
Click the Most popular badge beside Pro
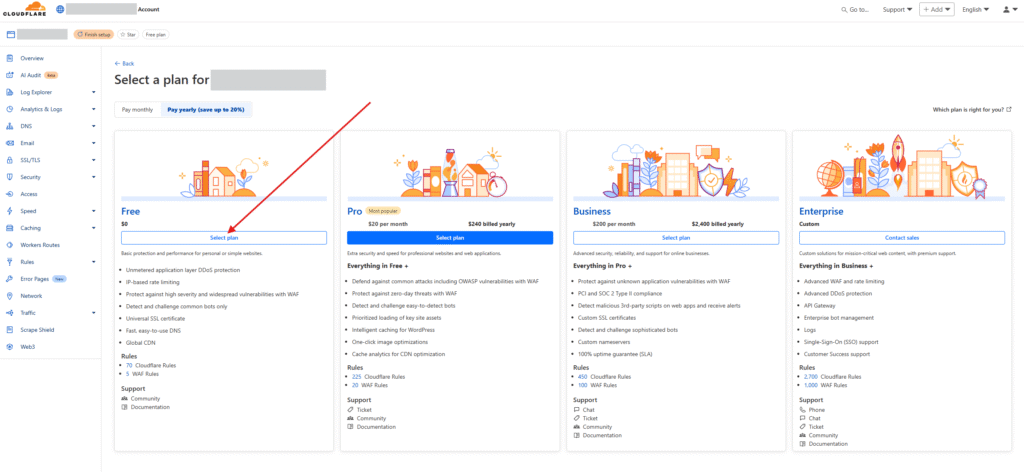(x=383, y=211)
